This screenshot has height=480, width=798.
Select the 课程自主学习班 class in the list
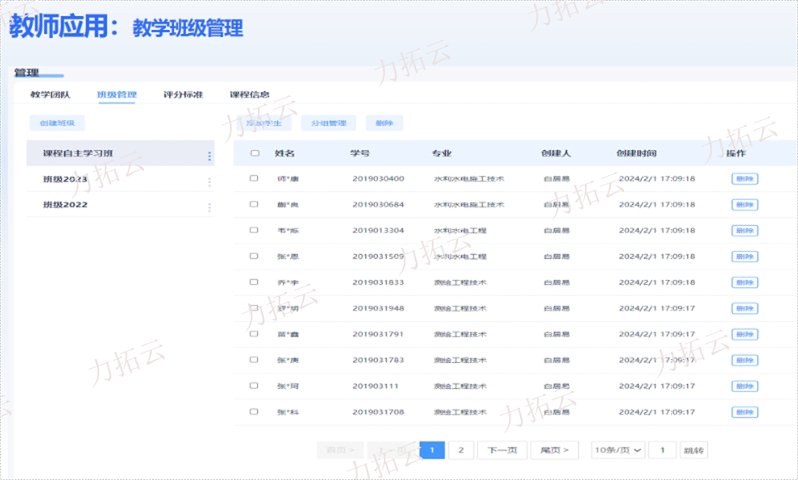[x=121, y=153]
